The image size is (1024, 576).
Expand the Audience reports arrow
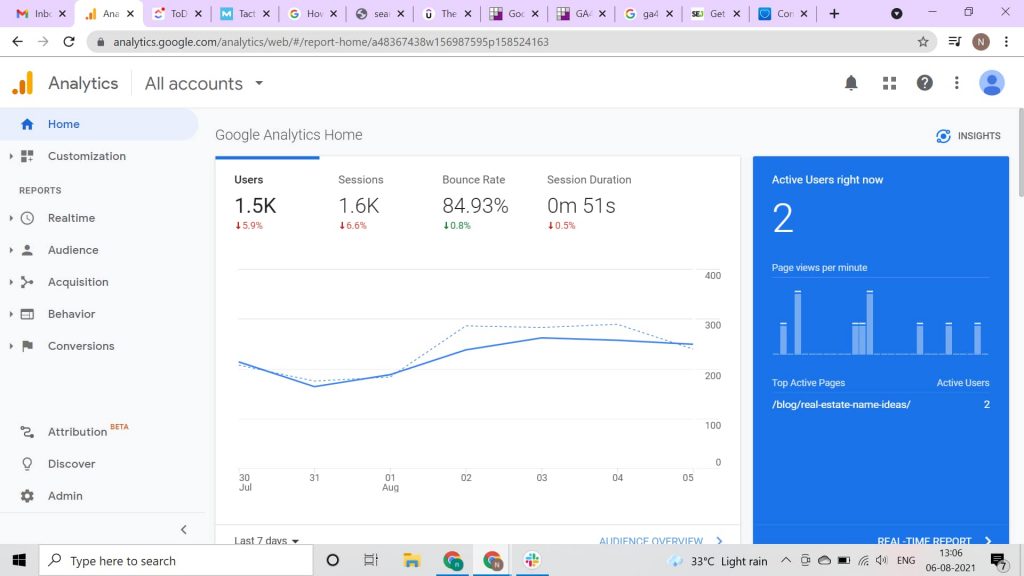click(x=10, y=250)
